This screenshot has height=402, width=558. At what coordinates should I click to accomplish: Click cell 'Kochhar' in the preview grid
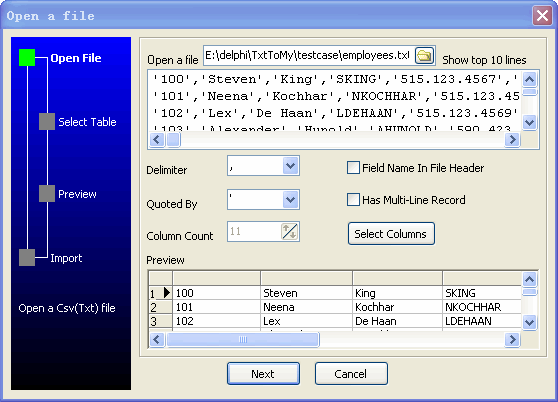click(x=398, y=307)
